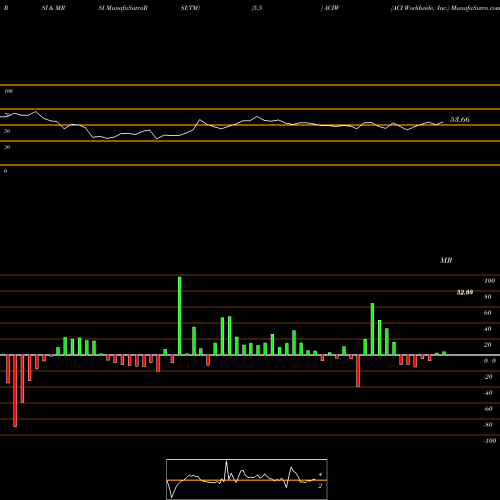Viewport: 500px width, 500px height.
Task: Click the longest red bar in the MR histogram
Action: tap(15, 391)
